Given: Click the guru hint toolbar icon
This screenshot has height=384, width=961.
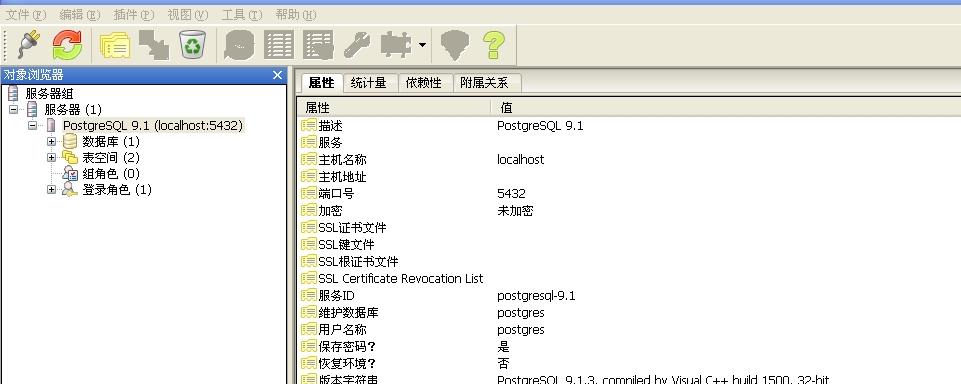Looking at the screenshot, I should coord(455,45).
